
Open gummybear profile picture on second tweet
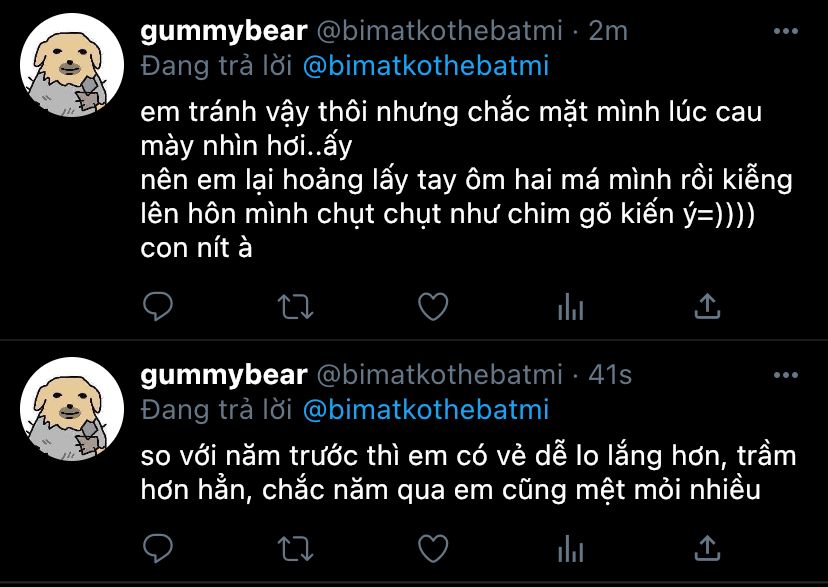(72, 409)
